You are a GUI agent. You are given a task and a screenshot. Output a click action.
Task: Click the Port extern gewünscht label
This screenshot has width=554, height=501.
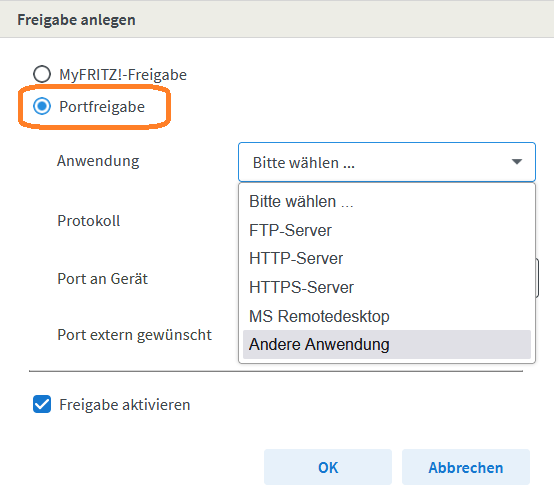coord(135,335)
